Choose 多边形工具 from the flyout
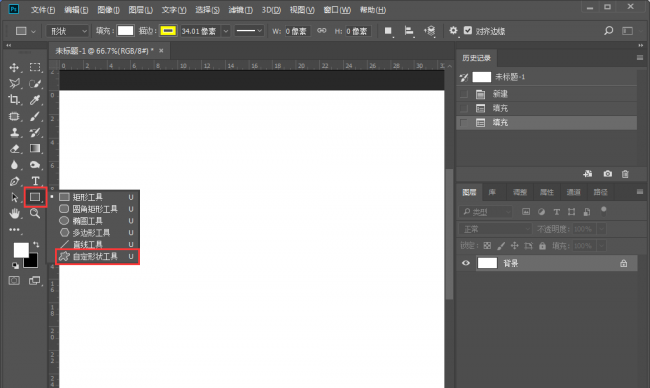The image size is (650, 388). tap(97, 233)
